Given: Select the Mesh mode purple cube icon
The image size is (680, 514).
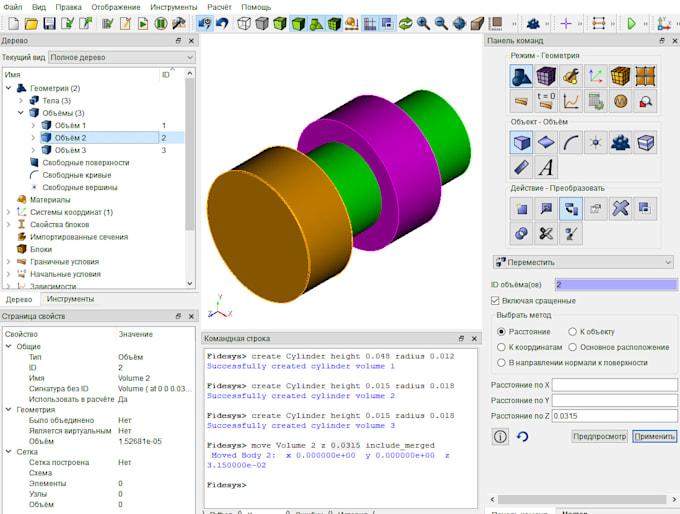Looking at the screenshot, I should tap(546, 77).
